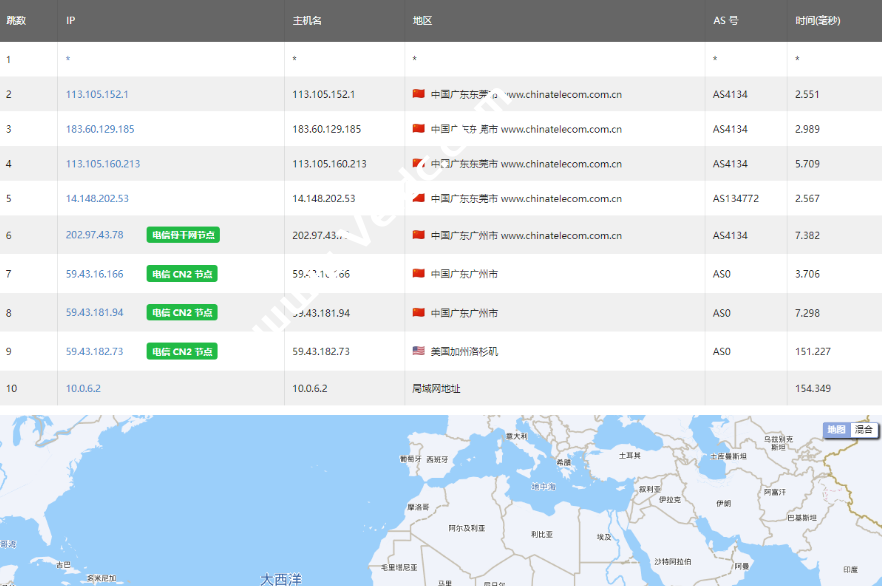Click the CN2 badge beside 59.43.182.73
Screen dimensions: 882x586
coord(182,352)
